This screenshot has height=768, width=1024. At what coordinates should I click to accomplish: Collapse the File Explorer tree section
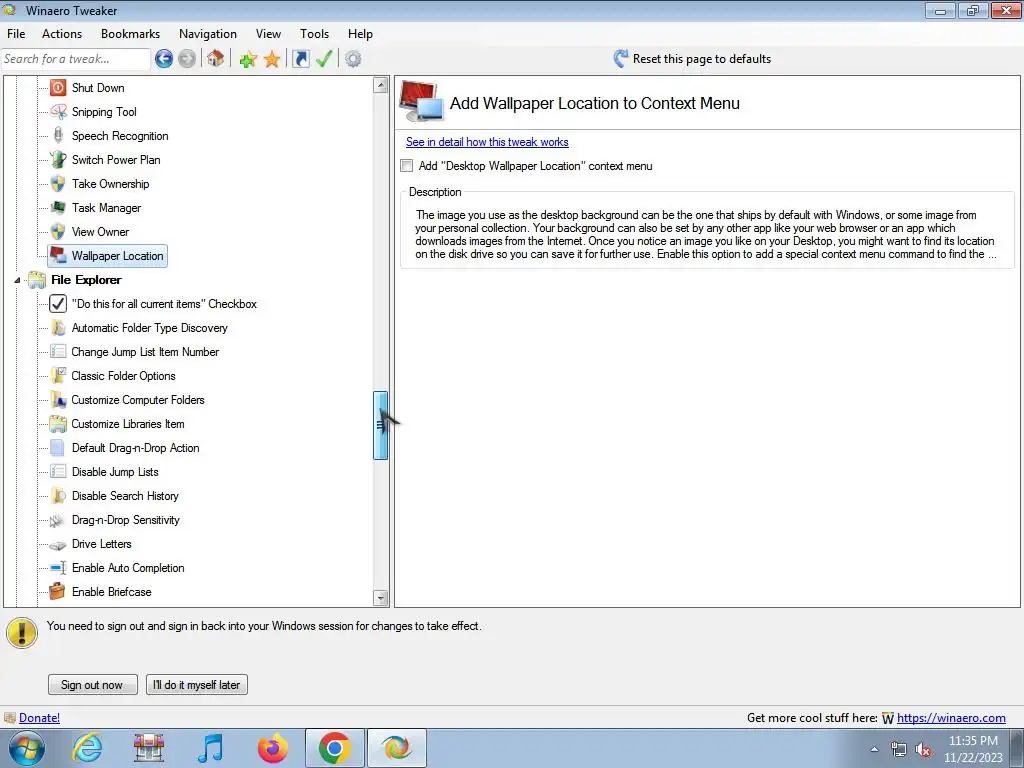17,280
